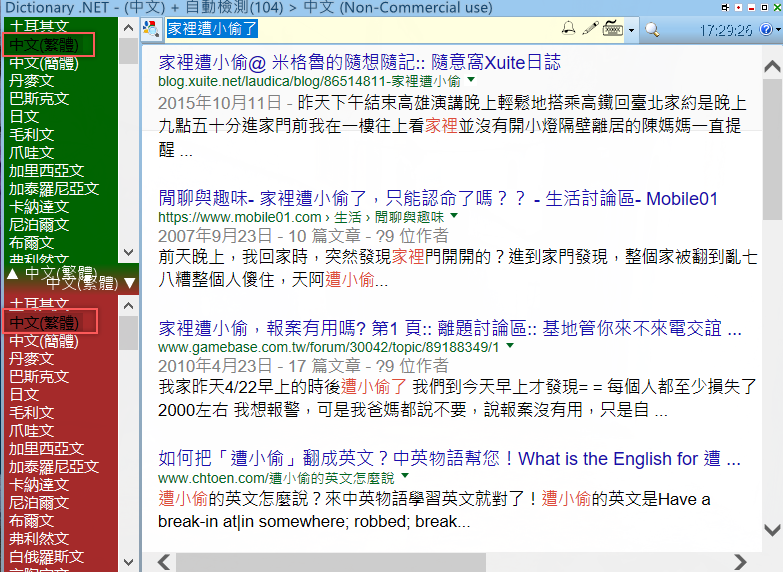Click the white up triangle on language divider
The width and height of the screenshot is (783, 572).
click(12, 273)
